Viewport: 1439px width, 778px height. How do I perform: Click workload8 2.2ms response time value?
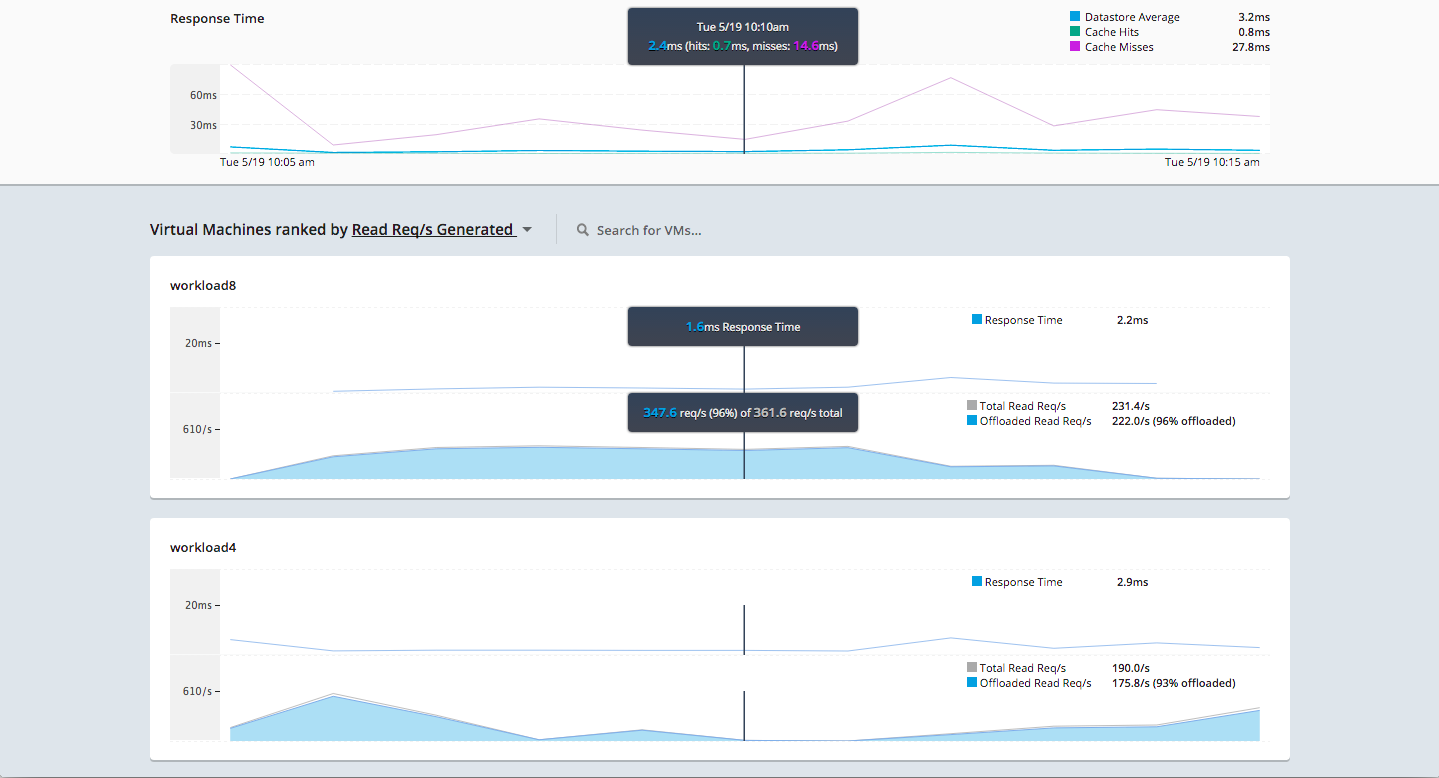[x=1132, y=320]
